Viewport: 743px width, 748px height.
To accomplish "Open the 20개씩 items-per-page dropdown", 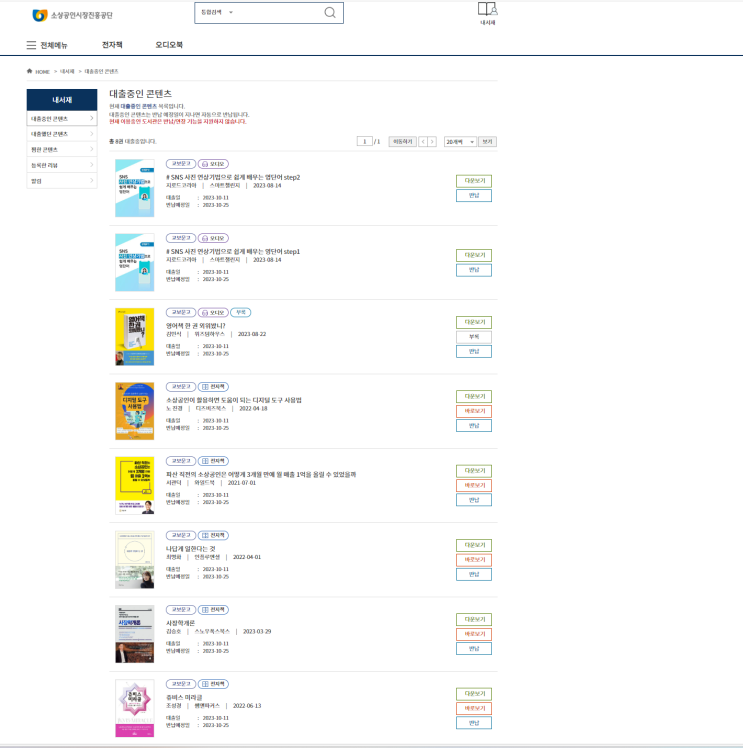I will pos(460,142).
